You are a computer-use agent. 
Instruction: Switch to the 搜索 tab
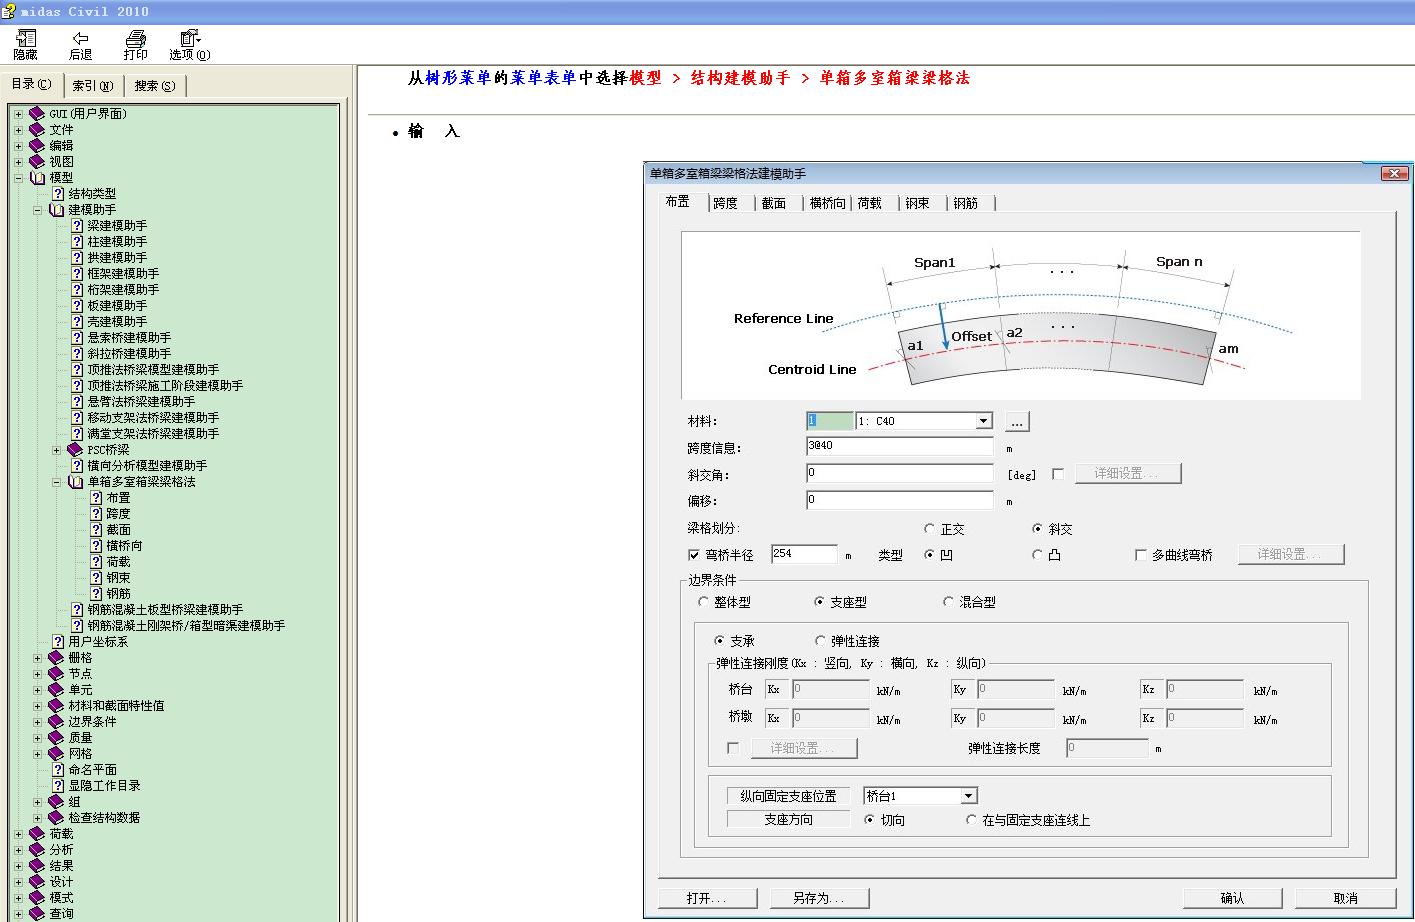[155, 85]
